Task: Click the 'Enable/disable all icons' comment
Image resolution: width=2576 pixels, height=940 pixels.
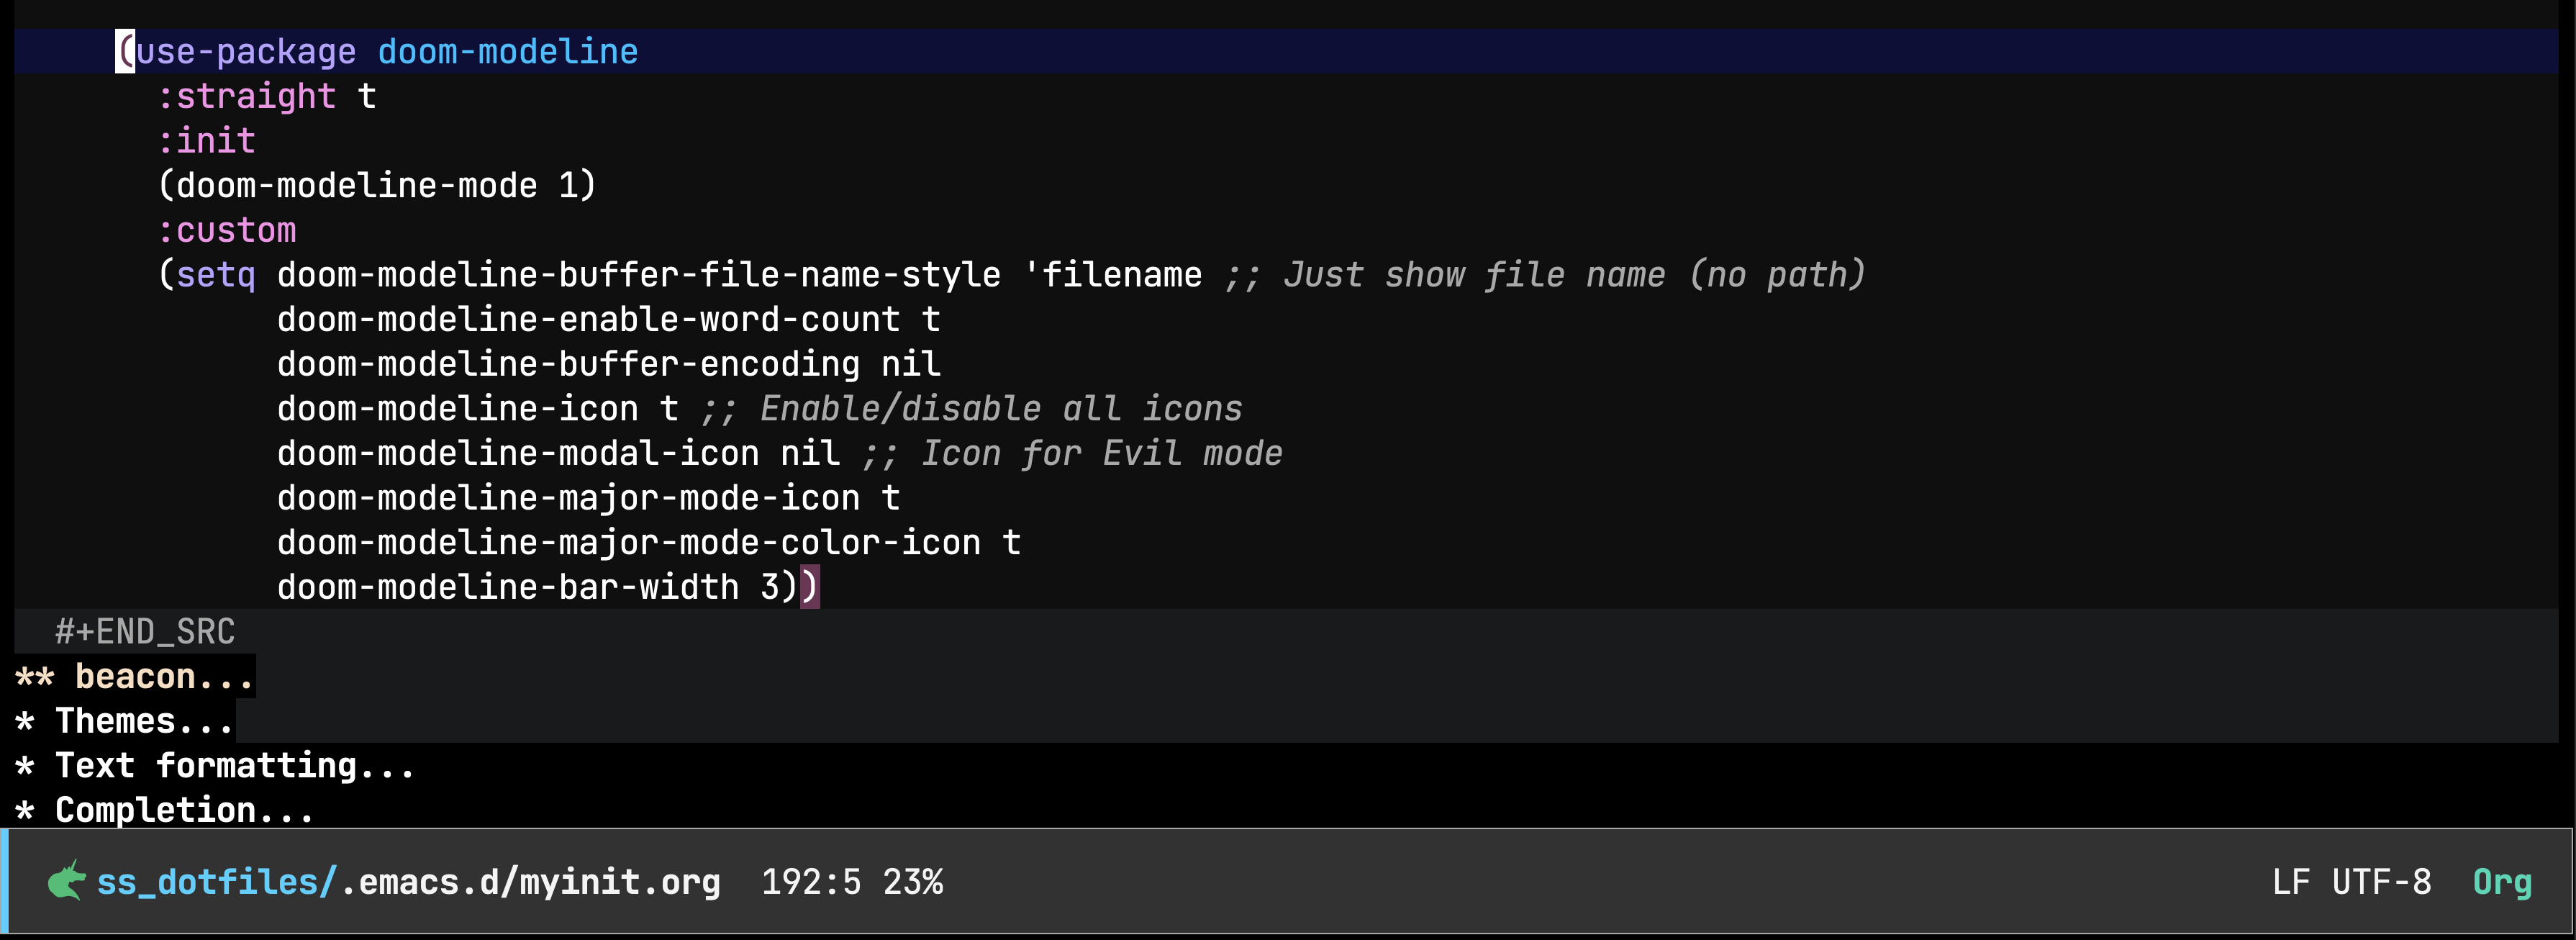Action: coord(1000,408)
